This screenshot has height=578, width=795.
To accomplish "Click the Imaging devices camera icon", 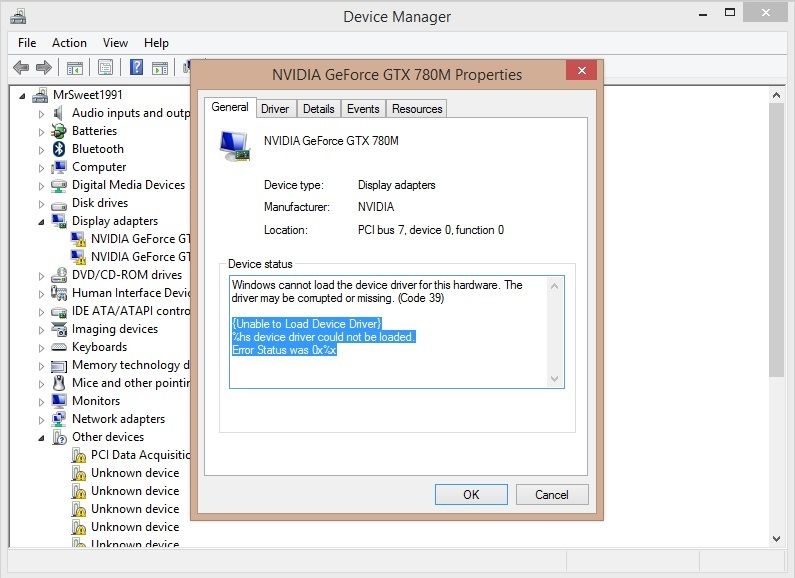I will 59,330.
